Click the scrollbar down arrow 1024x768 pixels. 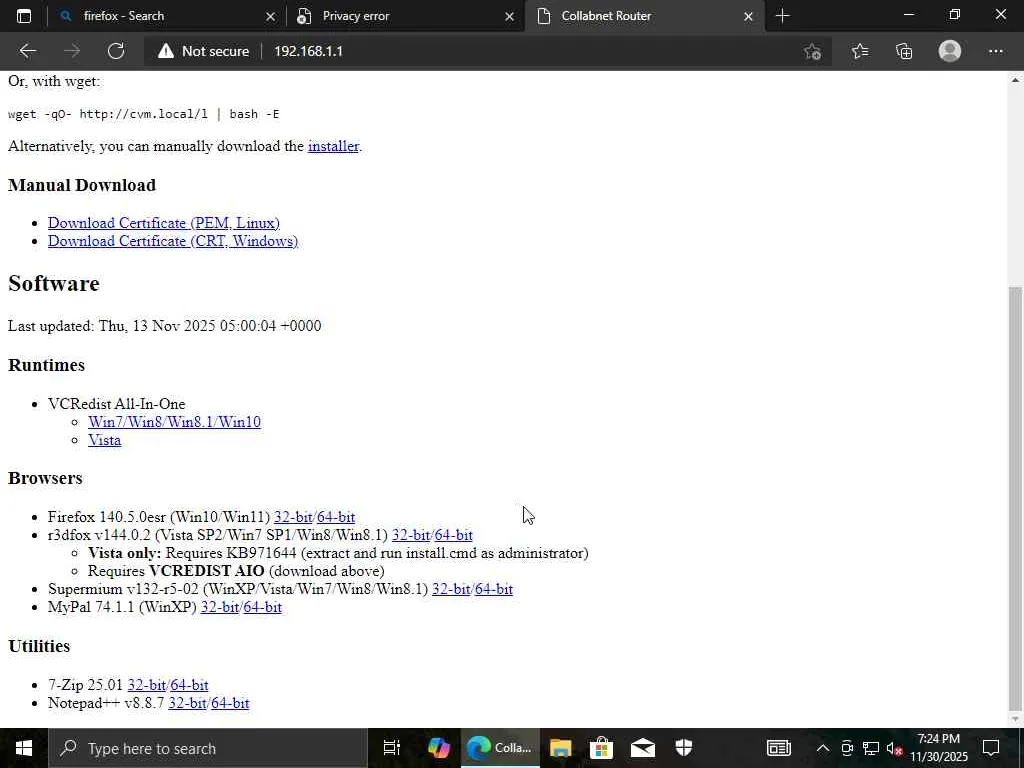tap(1015, 720)
